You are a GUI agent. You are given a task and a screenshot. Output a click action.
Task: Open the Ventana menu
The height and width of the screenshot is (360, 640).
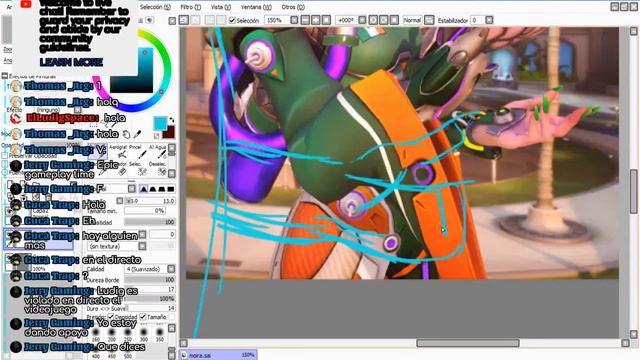coord(256,7)
